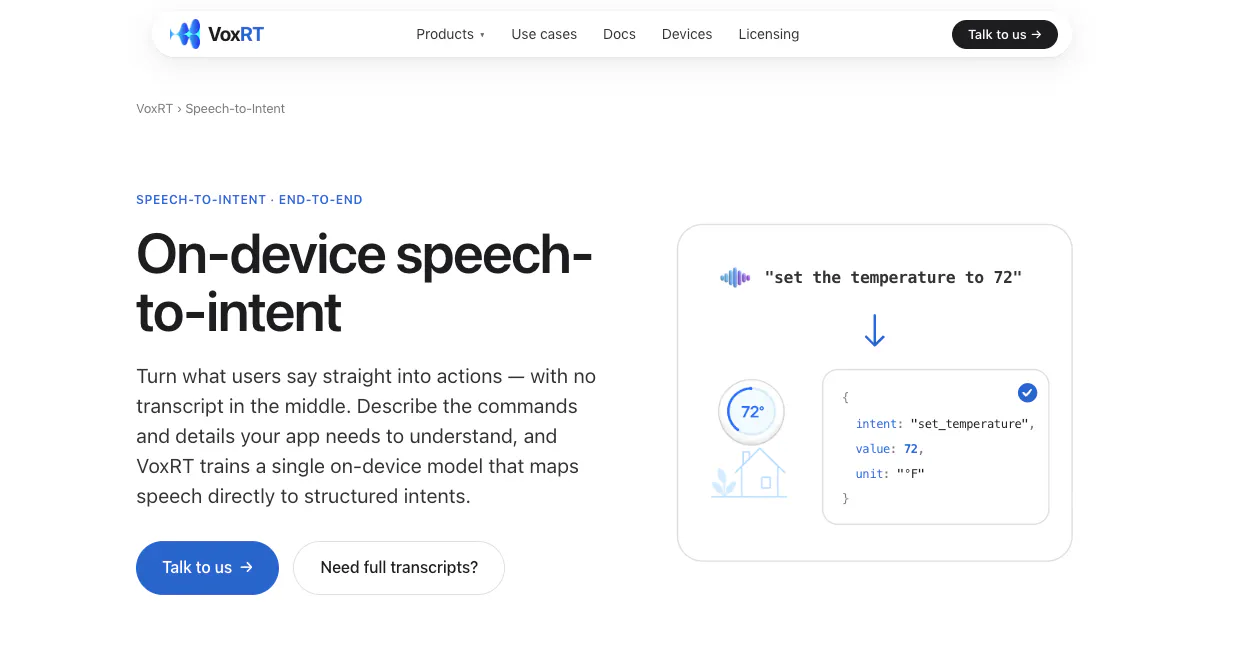Viewport: 1252px width, 646px height.
Task: Click the On-device speech-to-intent heading
Action: [364, 283]
